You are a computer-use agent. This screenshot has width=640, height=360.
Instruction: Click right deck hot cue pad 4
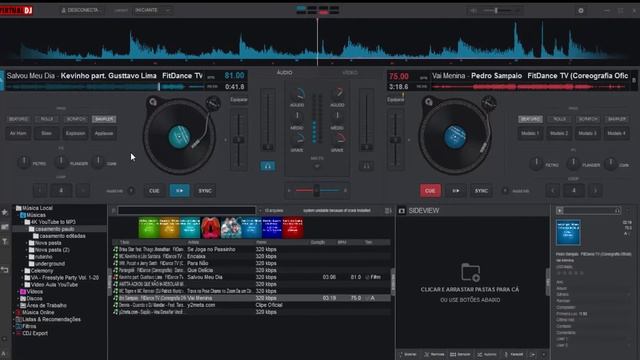click(616, 133)
